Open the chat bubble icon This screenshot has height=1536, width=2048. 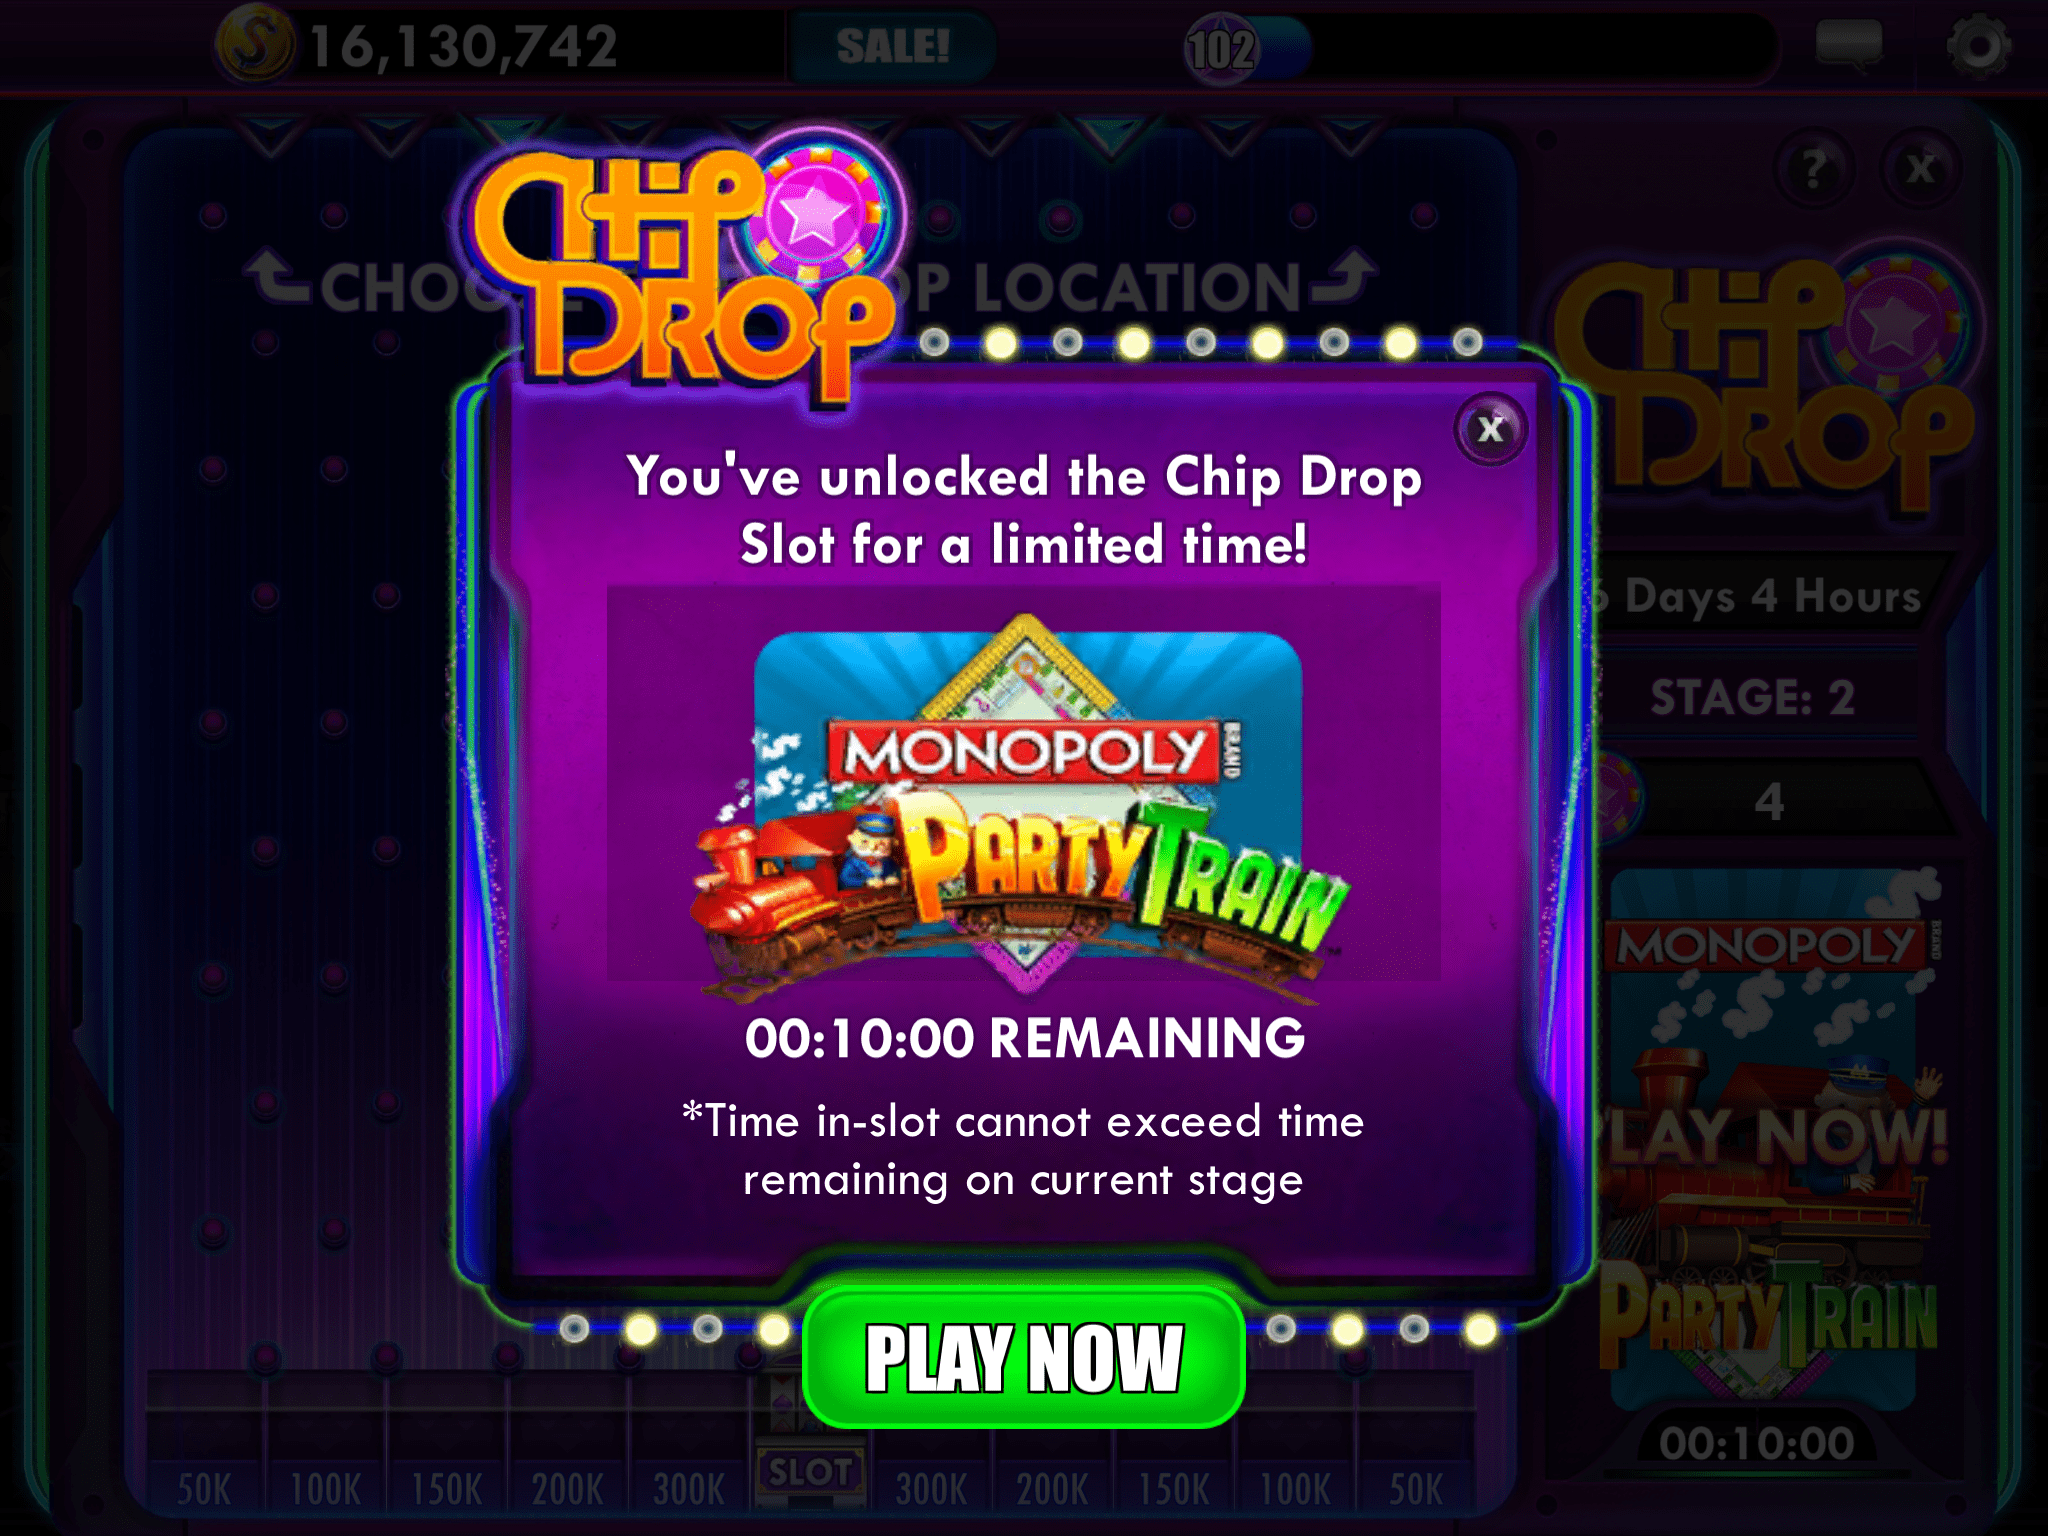1849,46
